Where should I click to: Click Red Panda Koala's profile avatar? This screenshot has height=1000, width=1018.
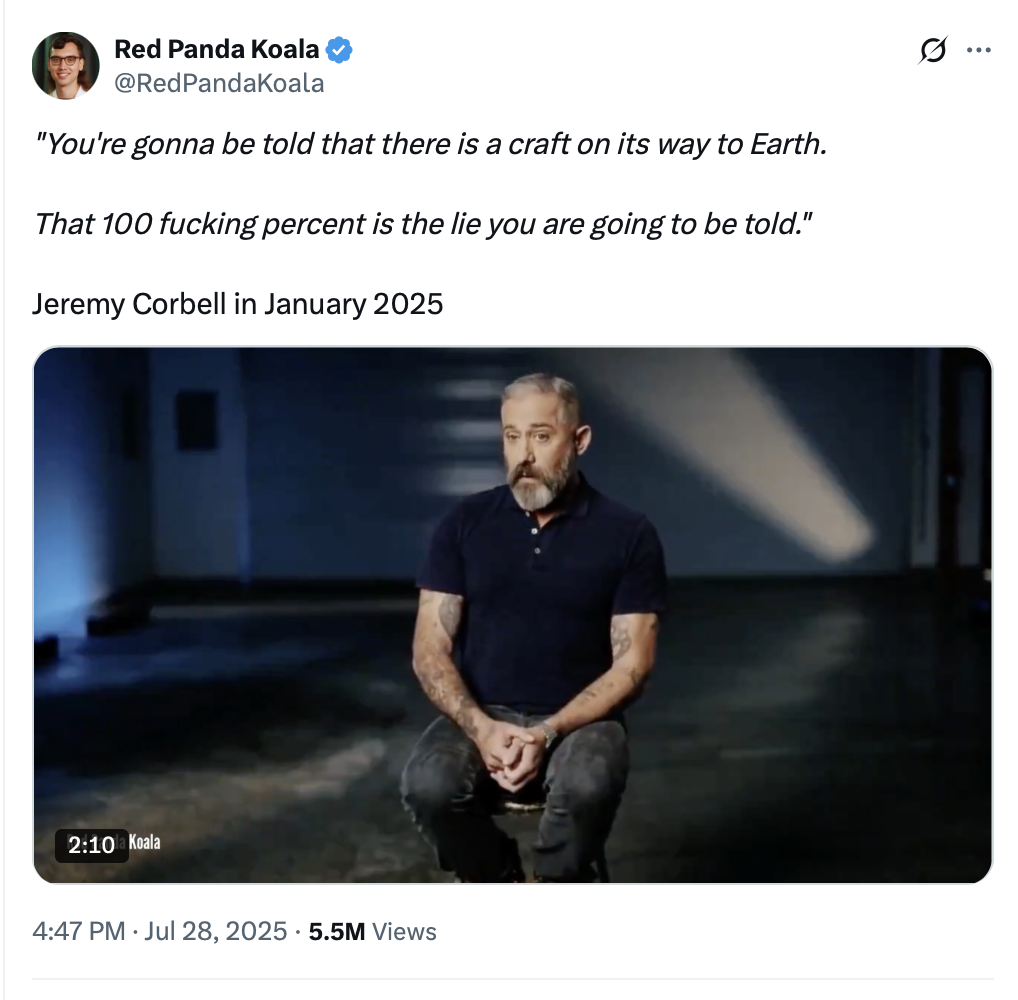(x=66, y=65)
